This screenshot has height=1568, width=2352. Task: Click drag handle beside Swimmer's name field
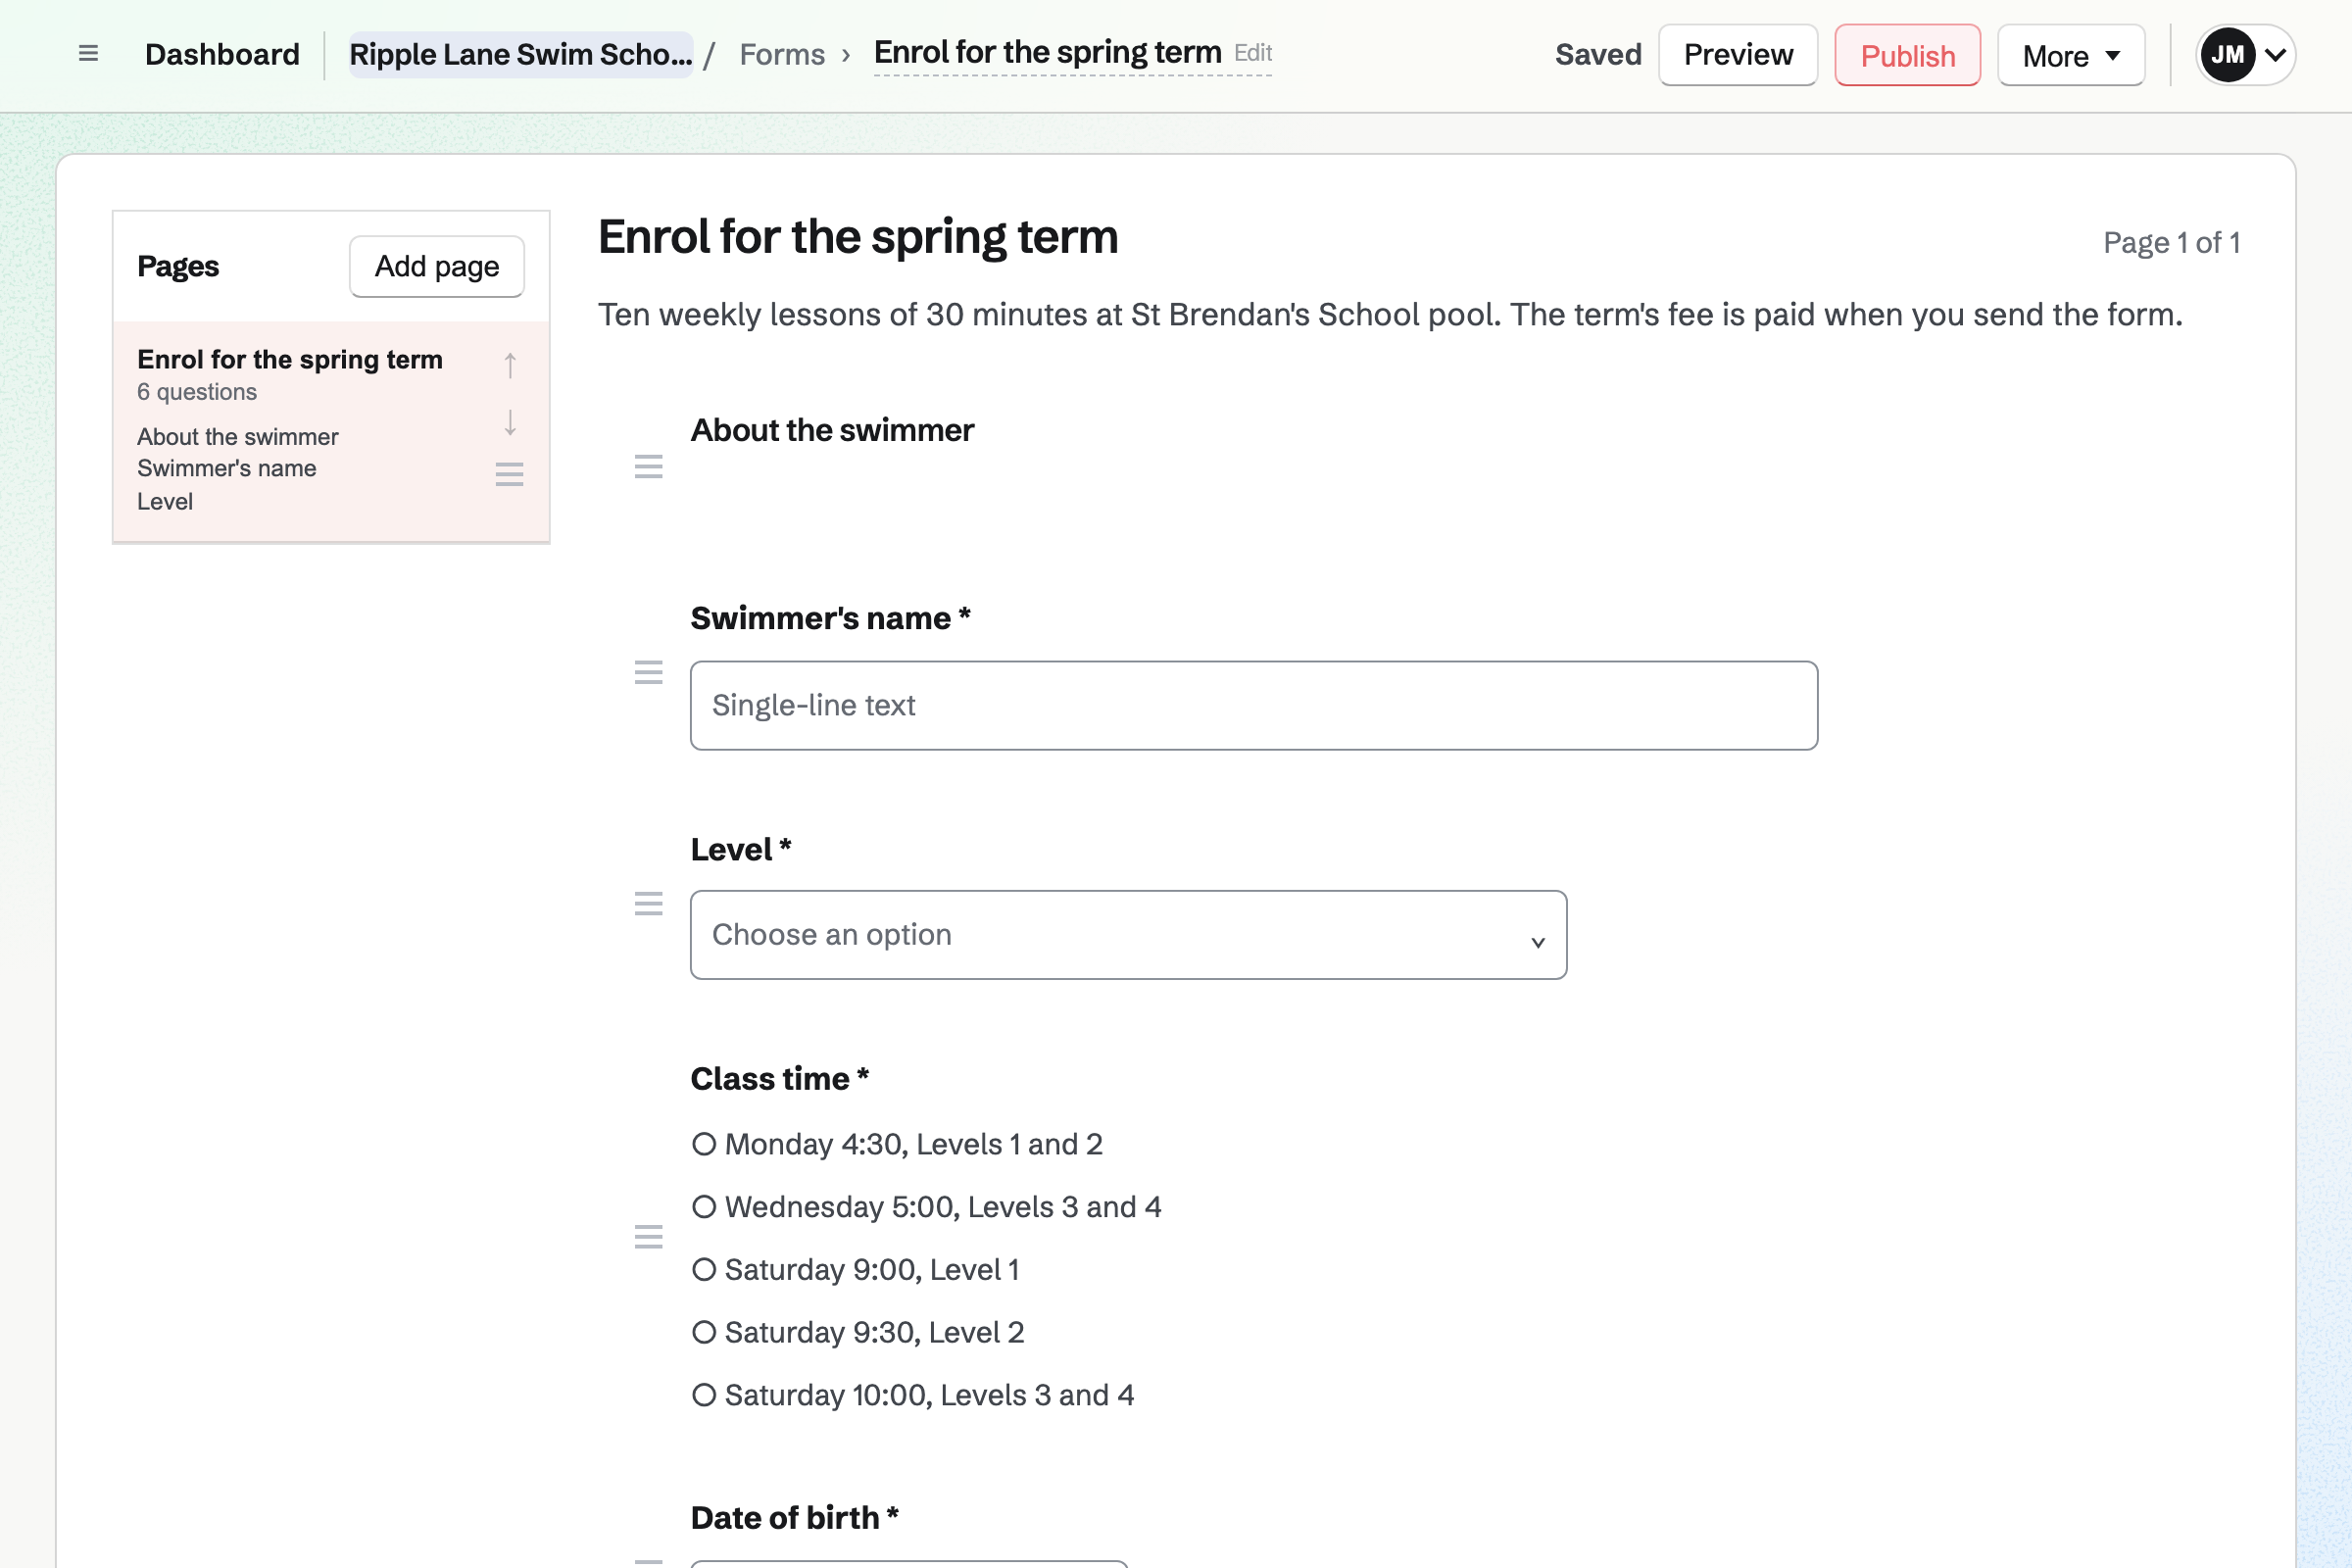point(649,672)
